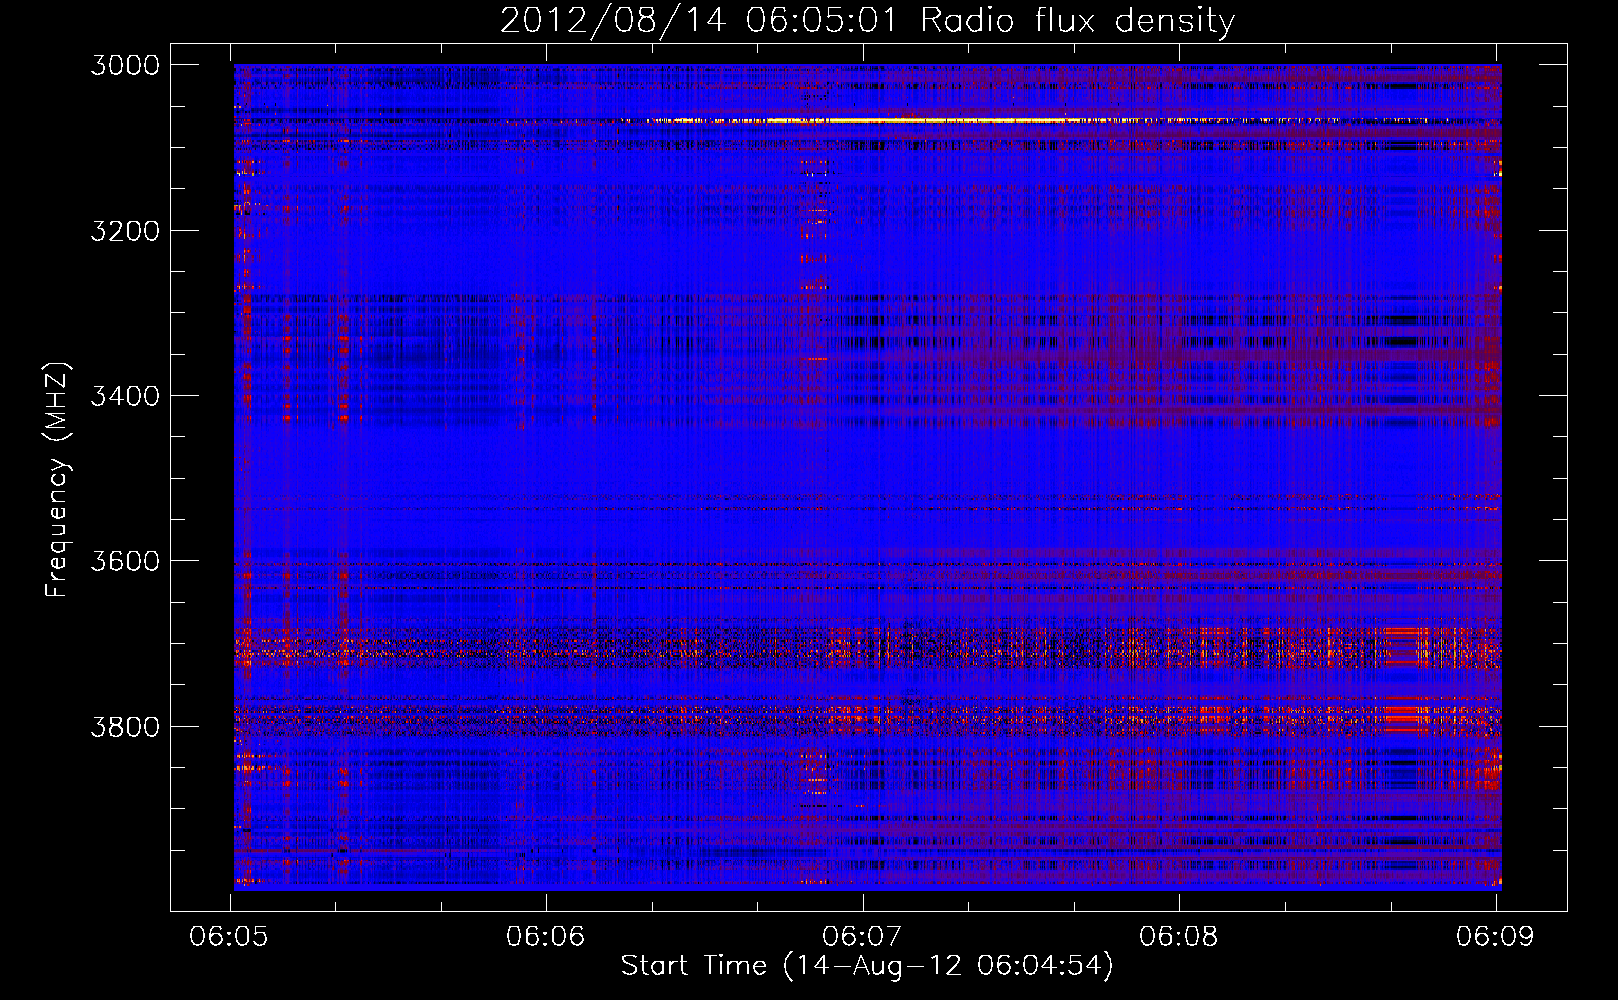Click the 06:05 time tick label
Screen dimensions: 1618x1000
click(228, 937)
